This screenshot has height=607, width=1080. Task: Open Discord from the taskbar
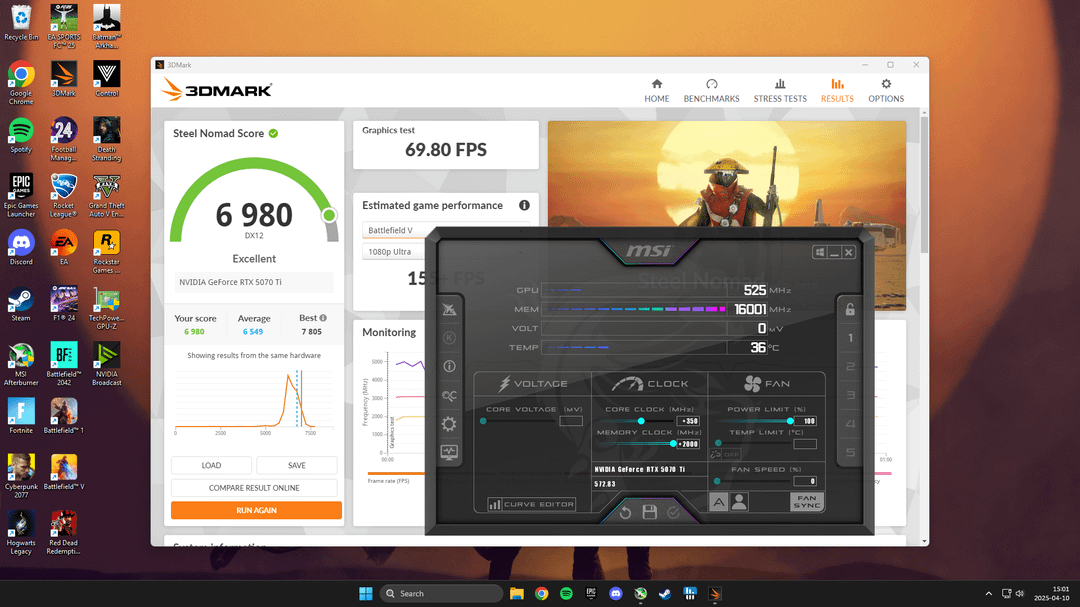pyautogui.click(x=616, y=593)
